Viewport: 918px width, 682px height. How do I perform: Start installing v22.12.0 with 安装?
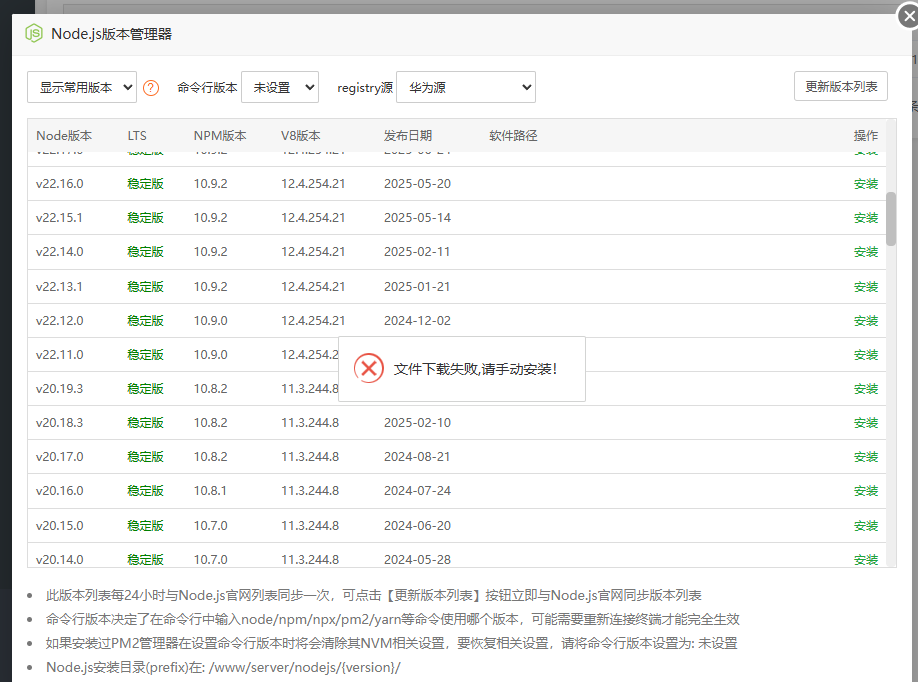point(866,321)
